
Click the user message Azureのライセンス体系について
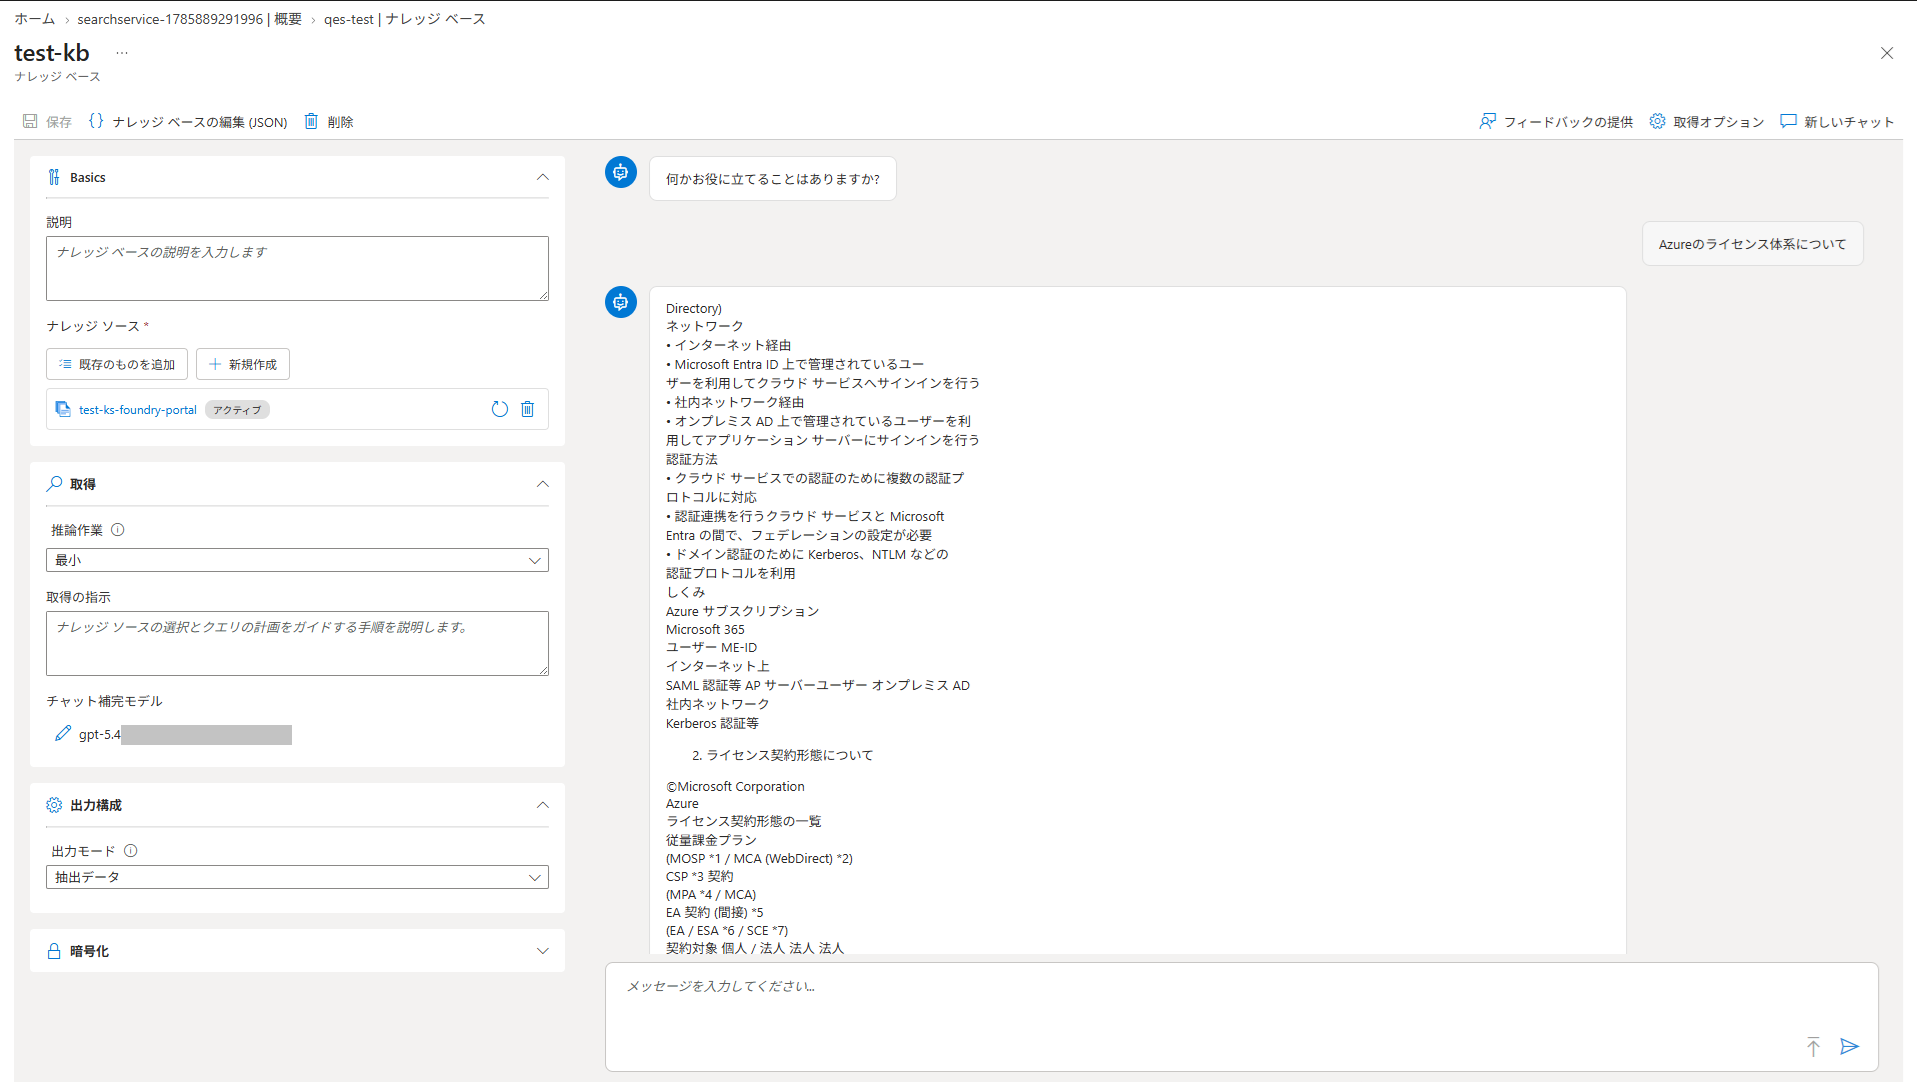(x=1752, y=244)
